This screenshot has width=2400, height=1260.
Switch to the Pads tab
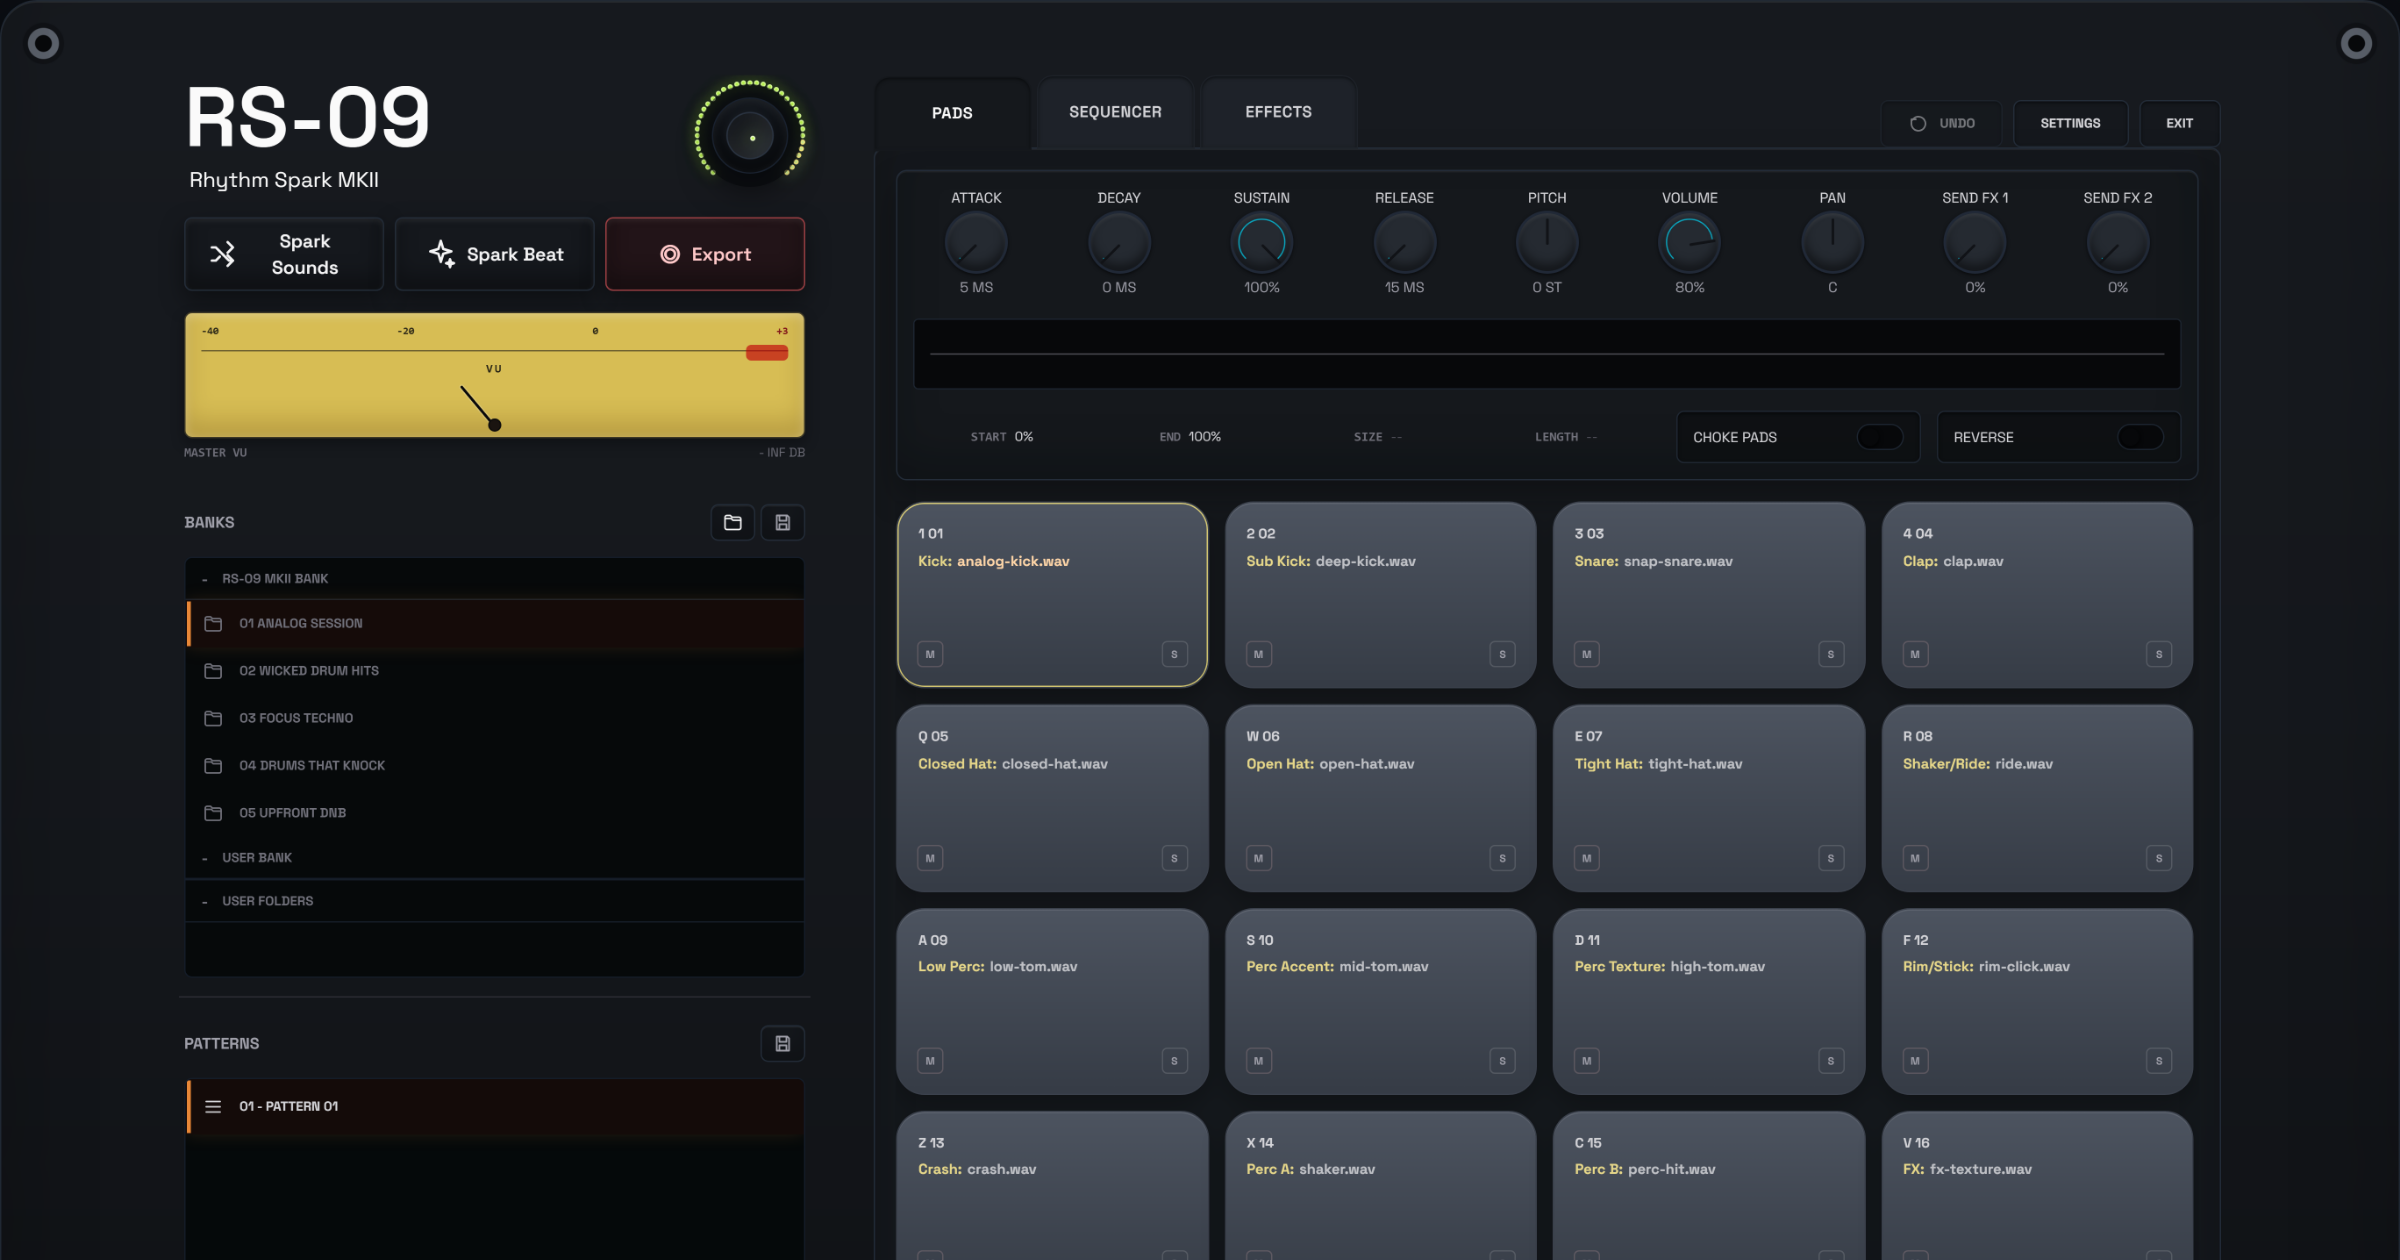click(952, 113)
